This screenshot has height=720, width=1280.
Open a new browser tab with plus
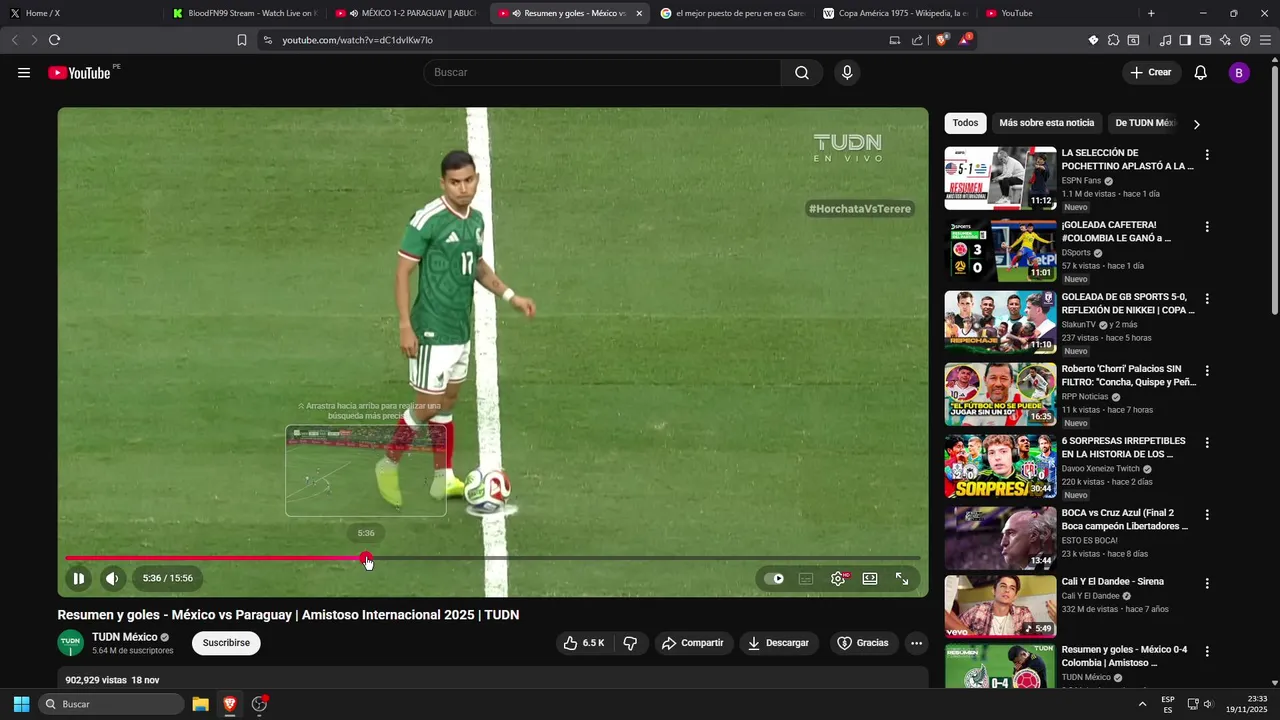(x=1151, y=13)
